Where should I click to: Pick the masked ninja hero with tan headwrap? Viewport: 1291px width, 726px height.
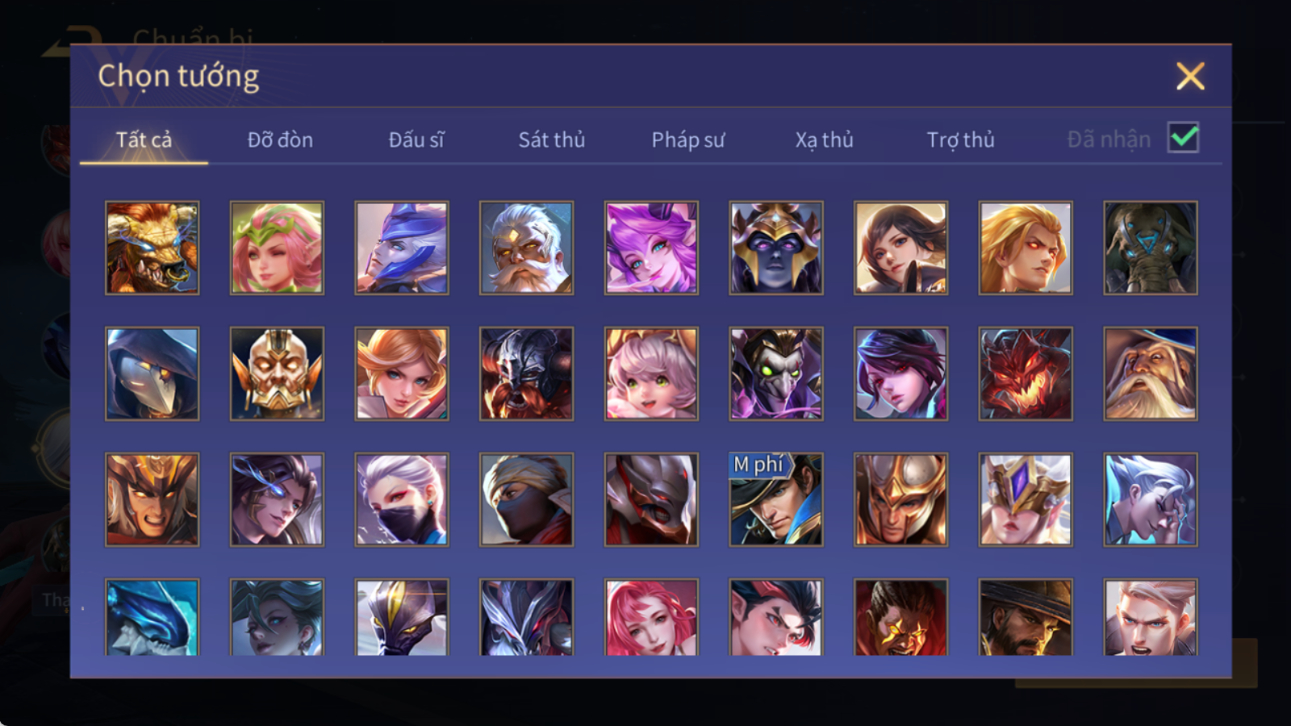coord(526,500)
